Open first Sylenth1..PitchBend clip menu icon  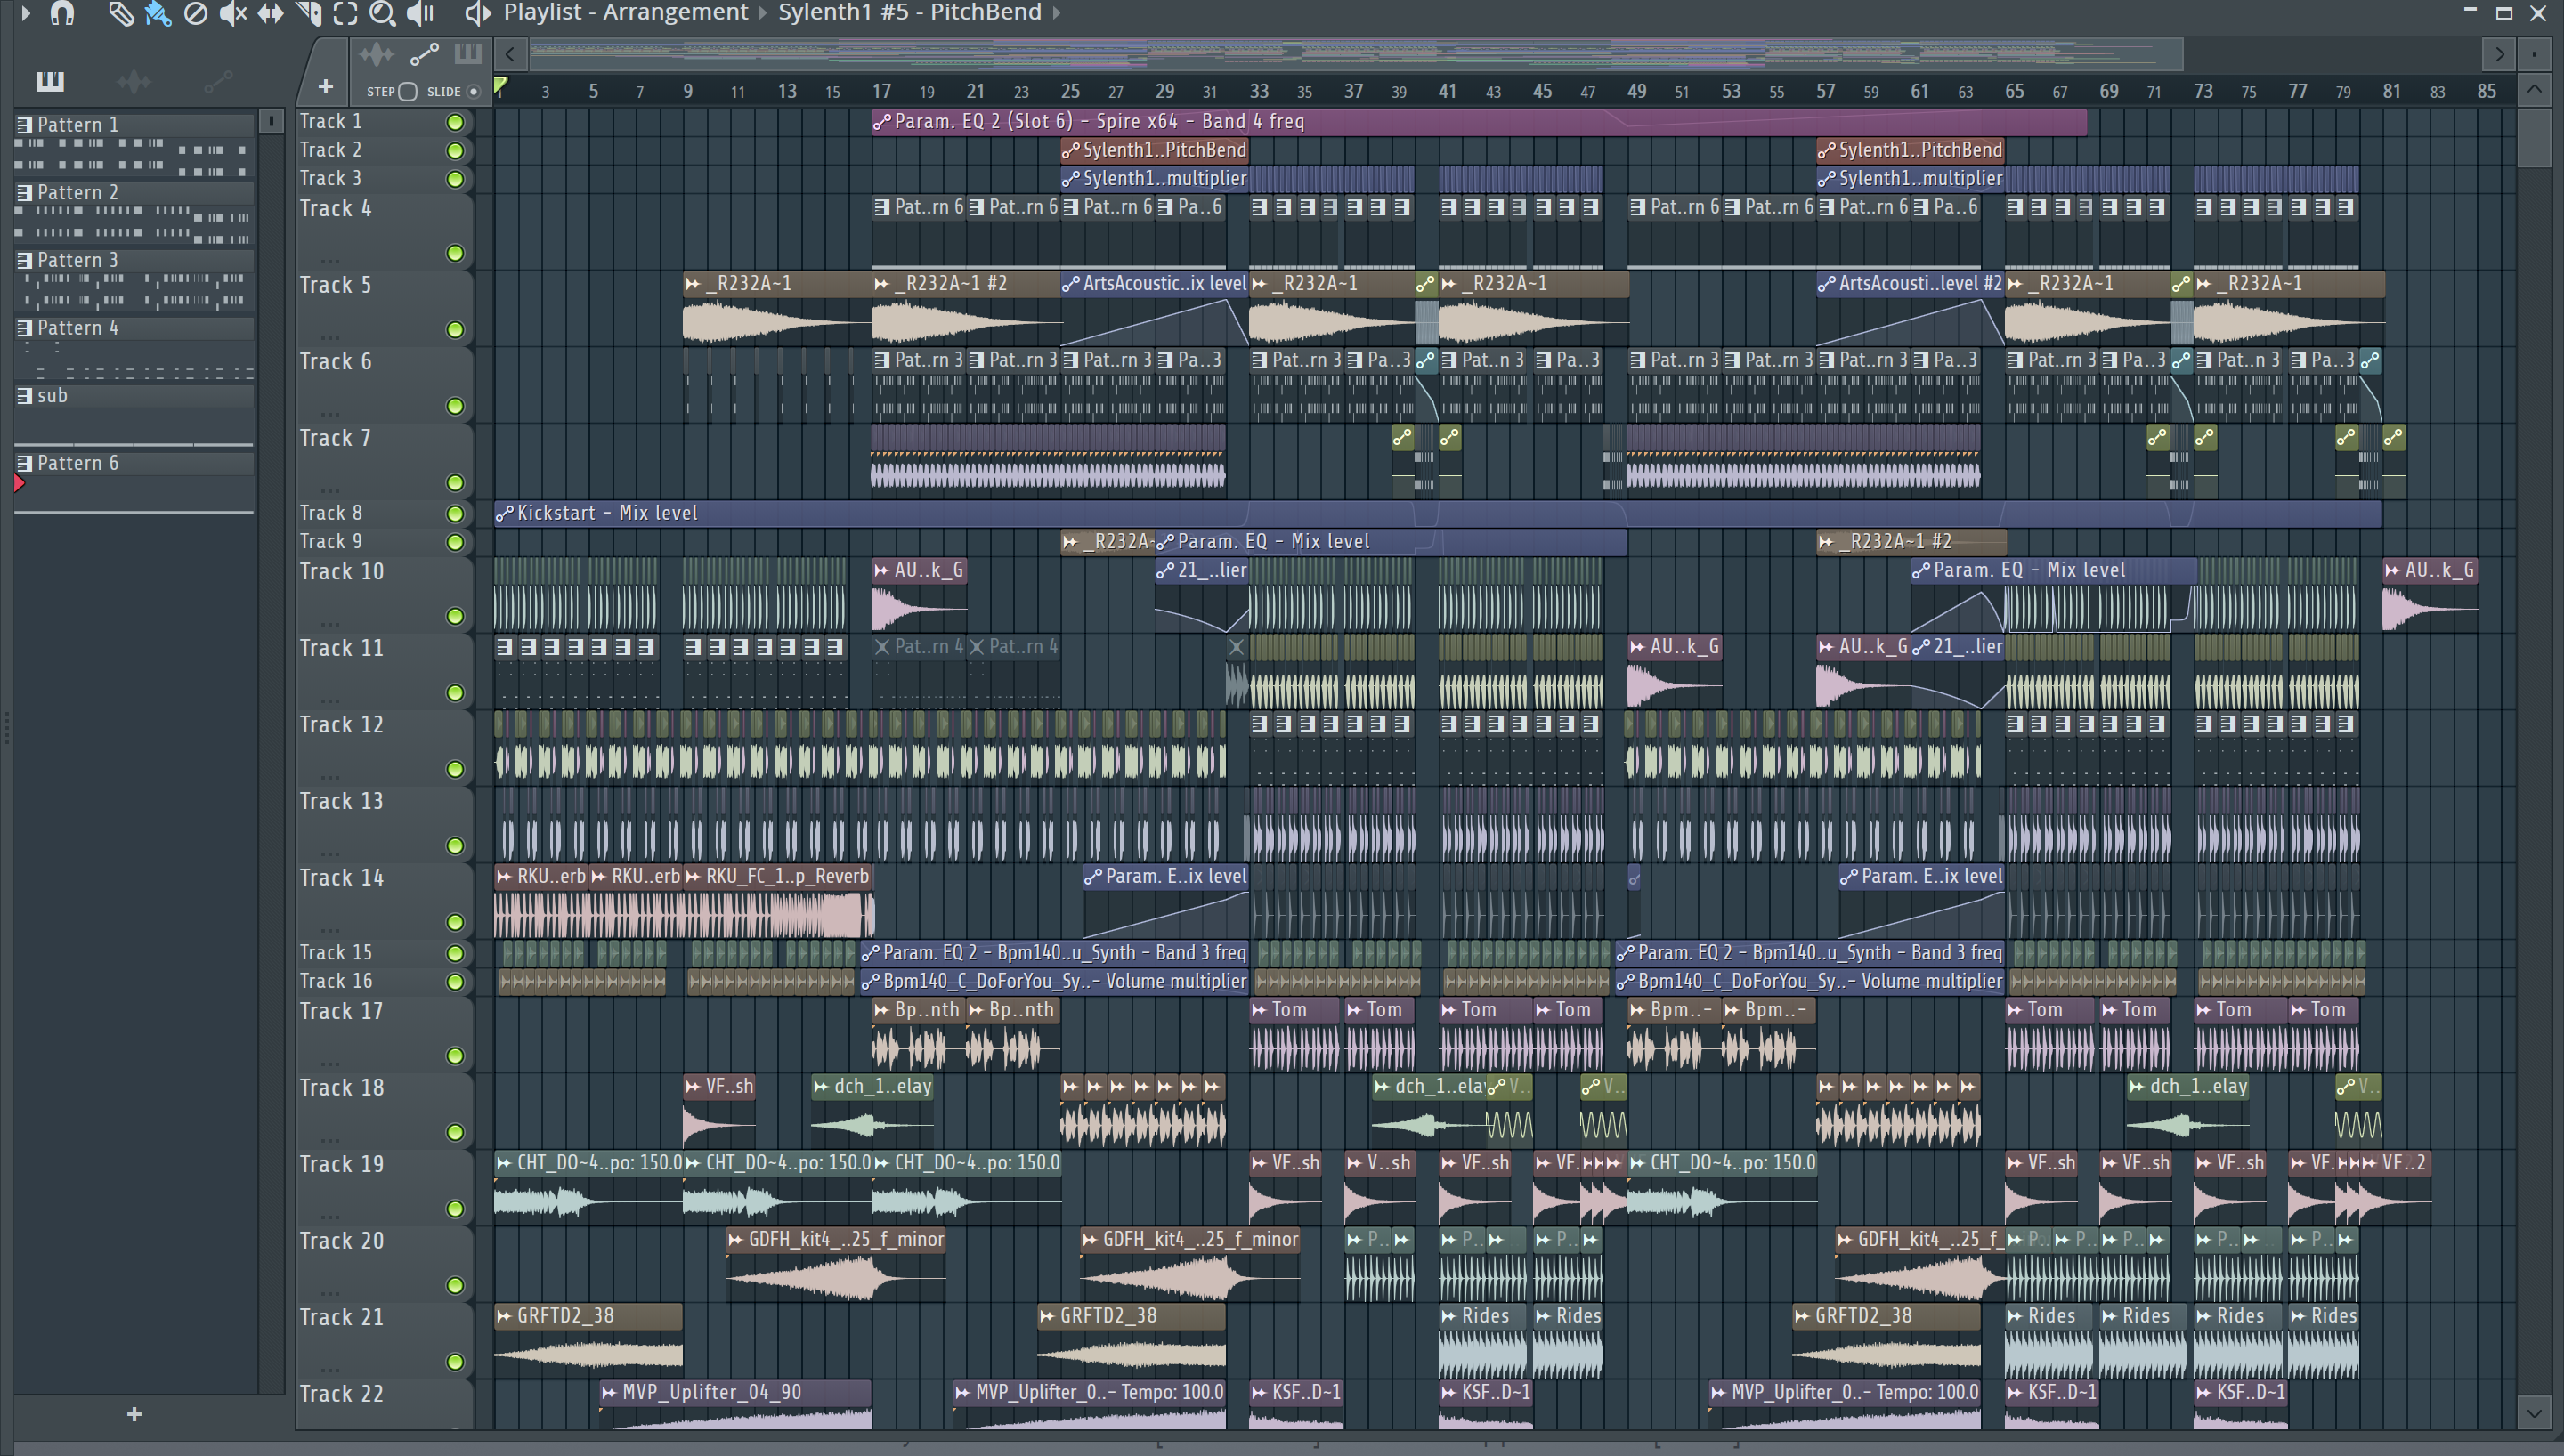1071,151
